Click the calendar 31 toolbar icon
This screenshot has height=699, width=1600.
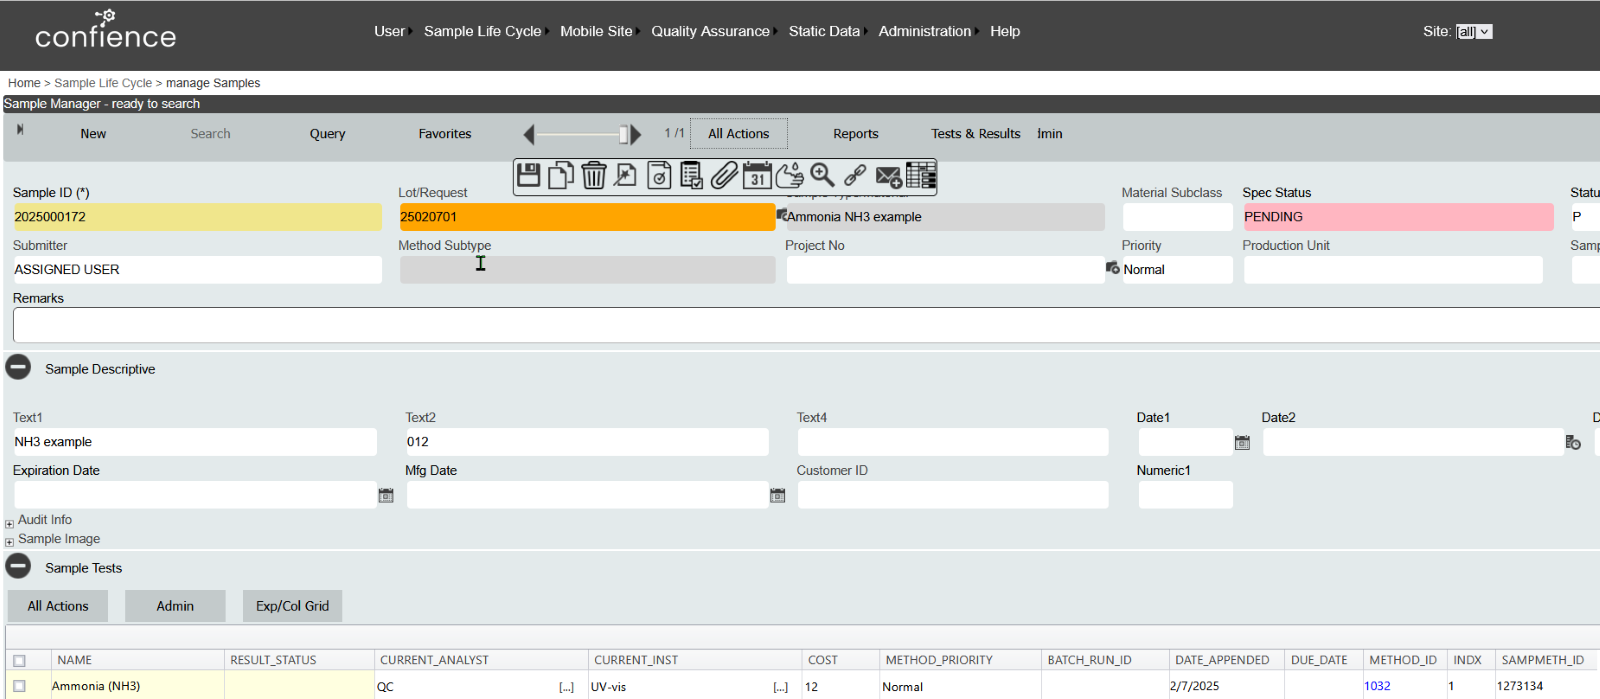tap(757, 176)
